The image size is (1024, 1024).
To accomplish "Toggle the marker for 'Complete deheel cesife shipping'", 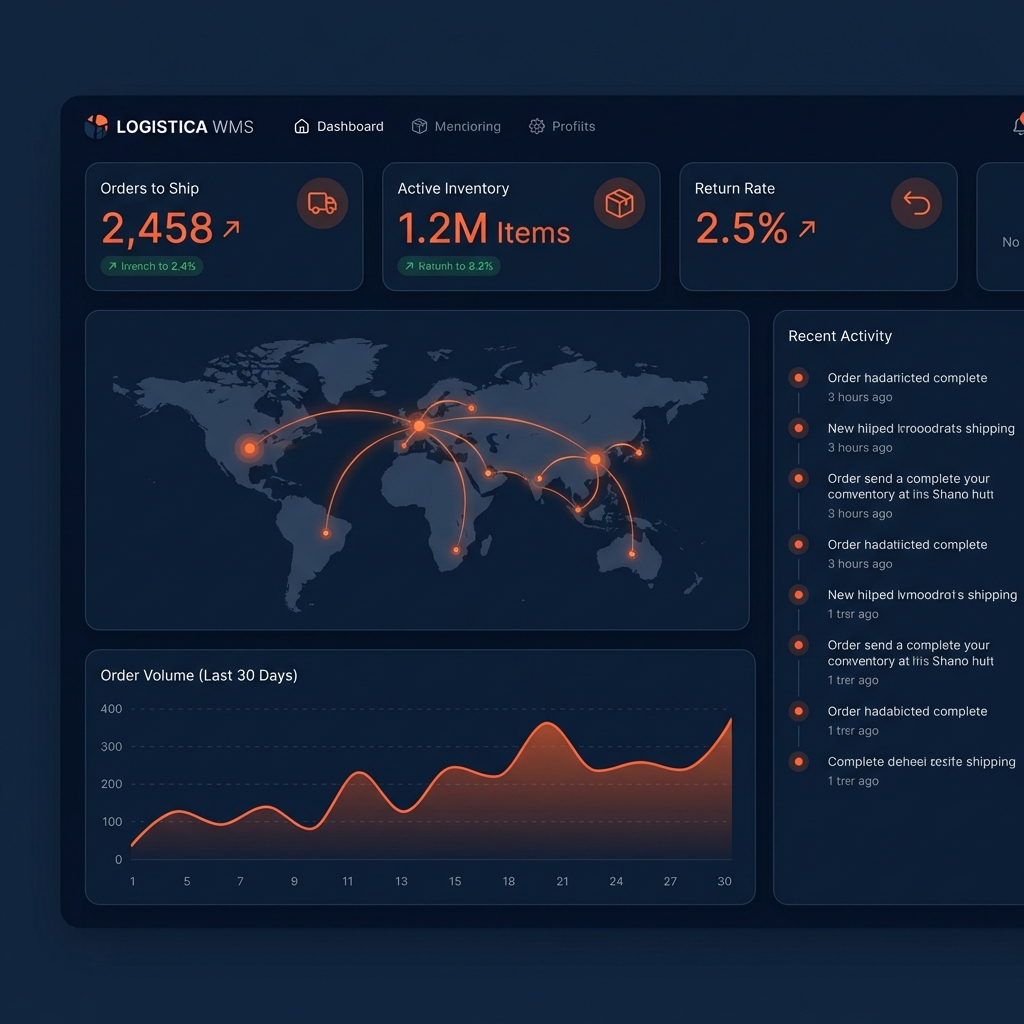I will coord(798,761).
